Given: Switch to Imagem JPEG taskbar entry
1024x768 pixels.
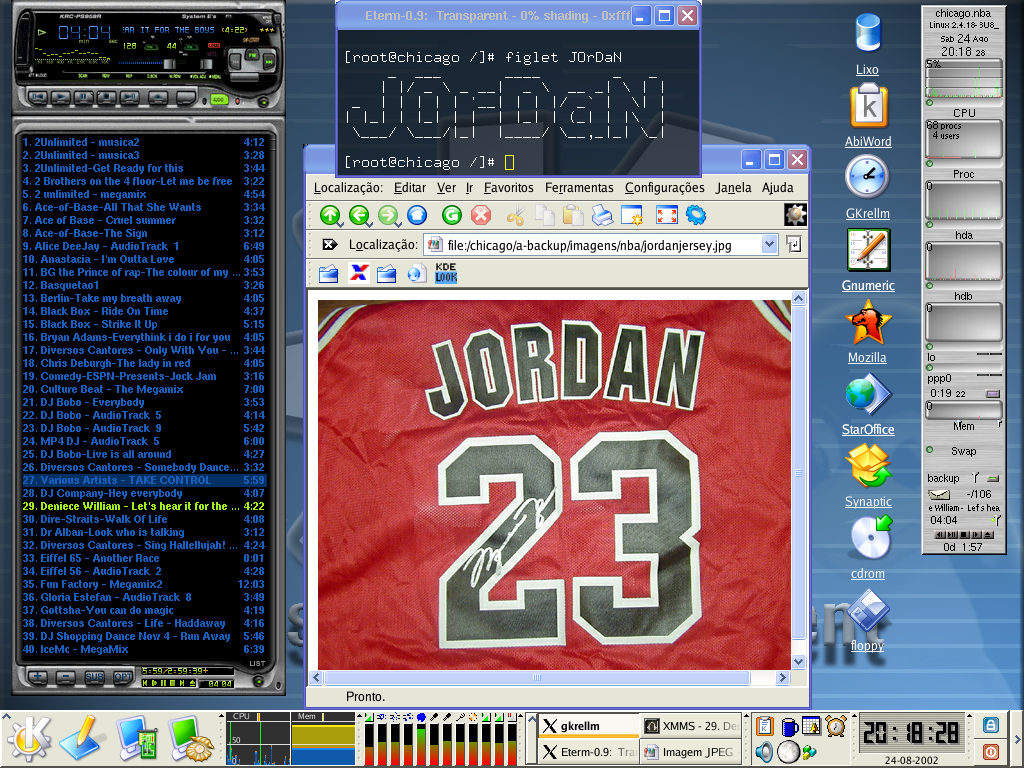Looking at the screenshot, I should tap(690, 752).
